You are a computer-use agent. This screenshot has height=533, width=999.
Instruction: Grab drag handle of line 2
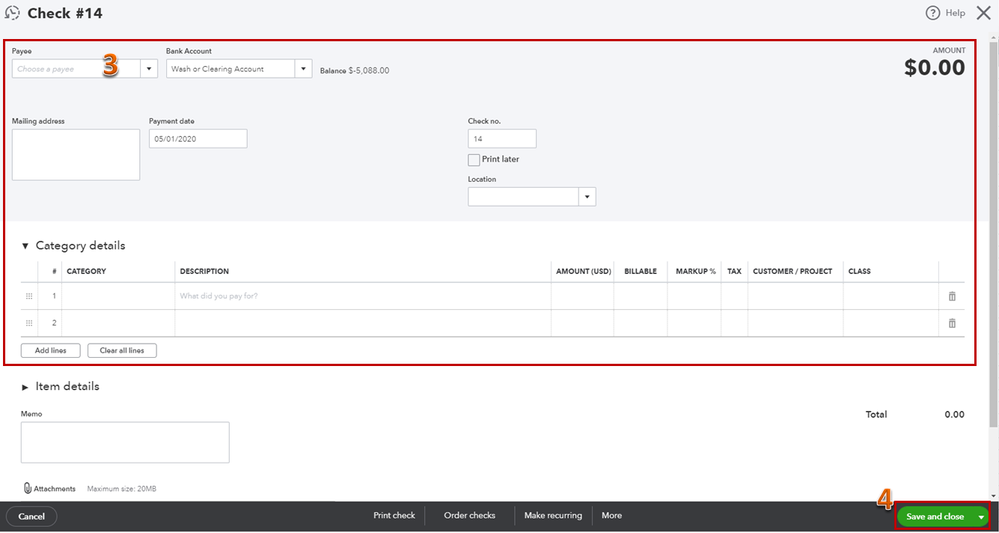click(x=29, y=323)
